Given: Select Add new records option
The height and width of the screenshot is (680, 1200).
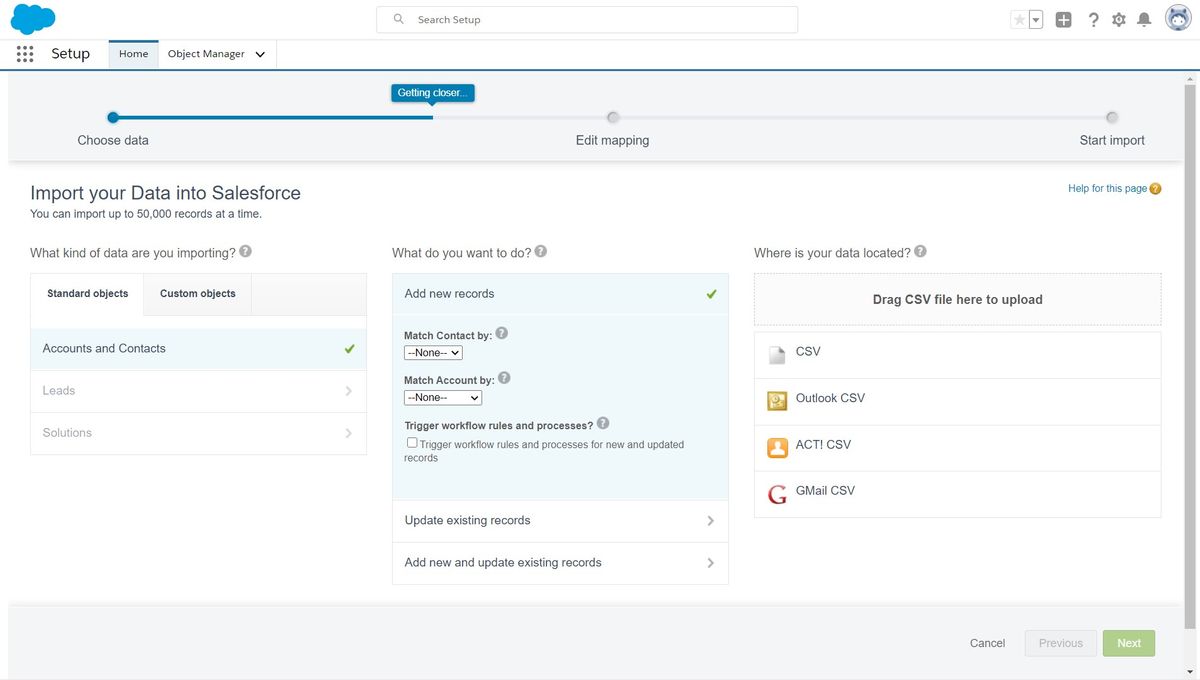Looking at the screenshot, I should (x=560, y=294).
